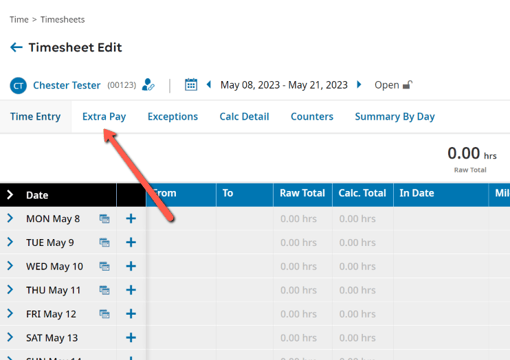Expand all rows via the Date header chevron
The height and width of the screenshot is (360, 510).
10,195
